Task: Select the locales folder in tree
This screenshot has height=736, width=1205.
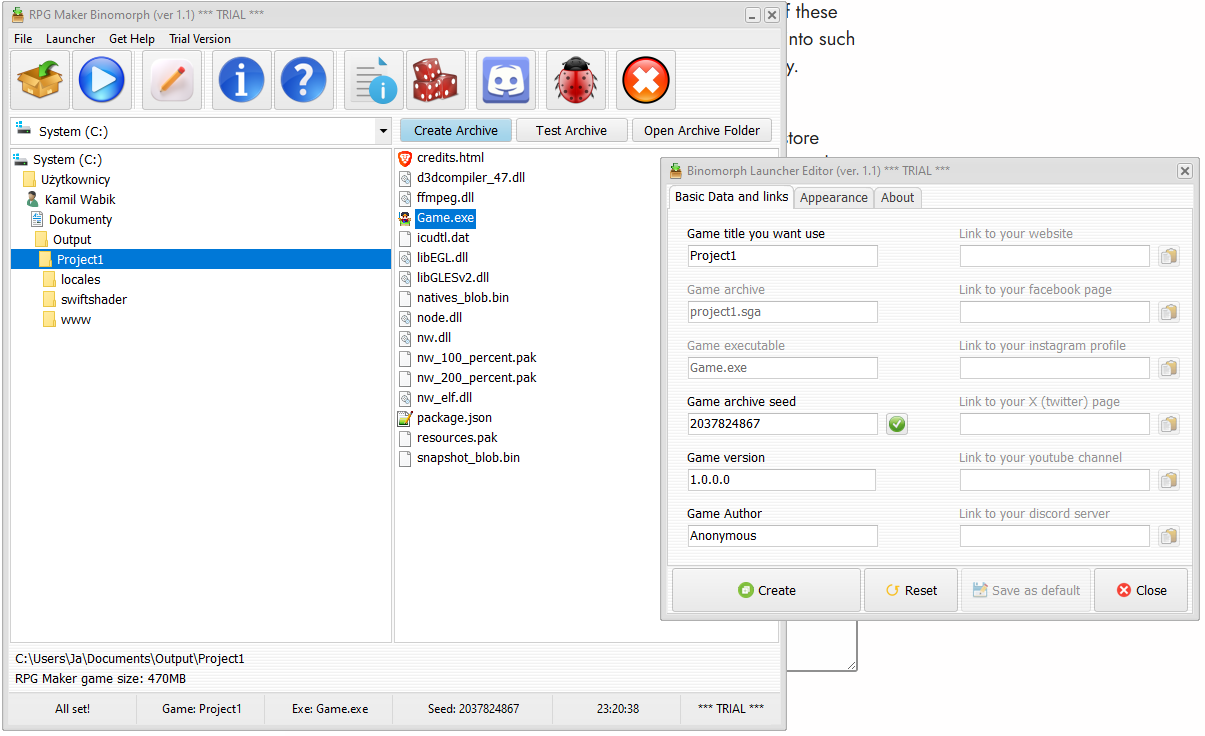Action: pyautogui.click(x=80, y=279)
